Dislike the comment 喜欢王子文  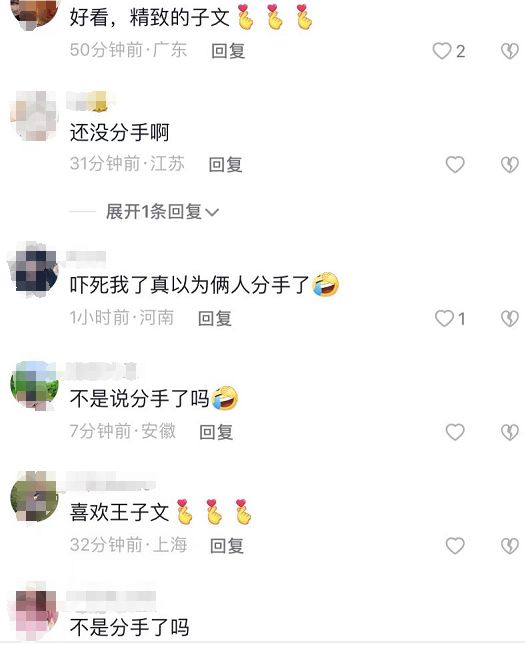[x=509, y=546]
